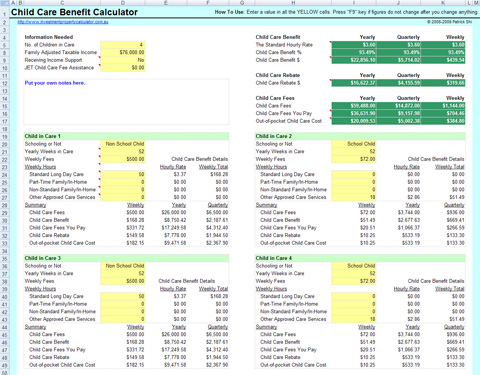This screenshot has width=480, height=375.
Task: Select the total Child Care Fees weekly $1,144.00 cell
Action: (x=443, y=106)
